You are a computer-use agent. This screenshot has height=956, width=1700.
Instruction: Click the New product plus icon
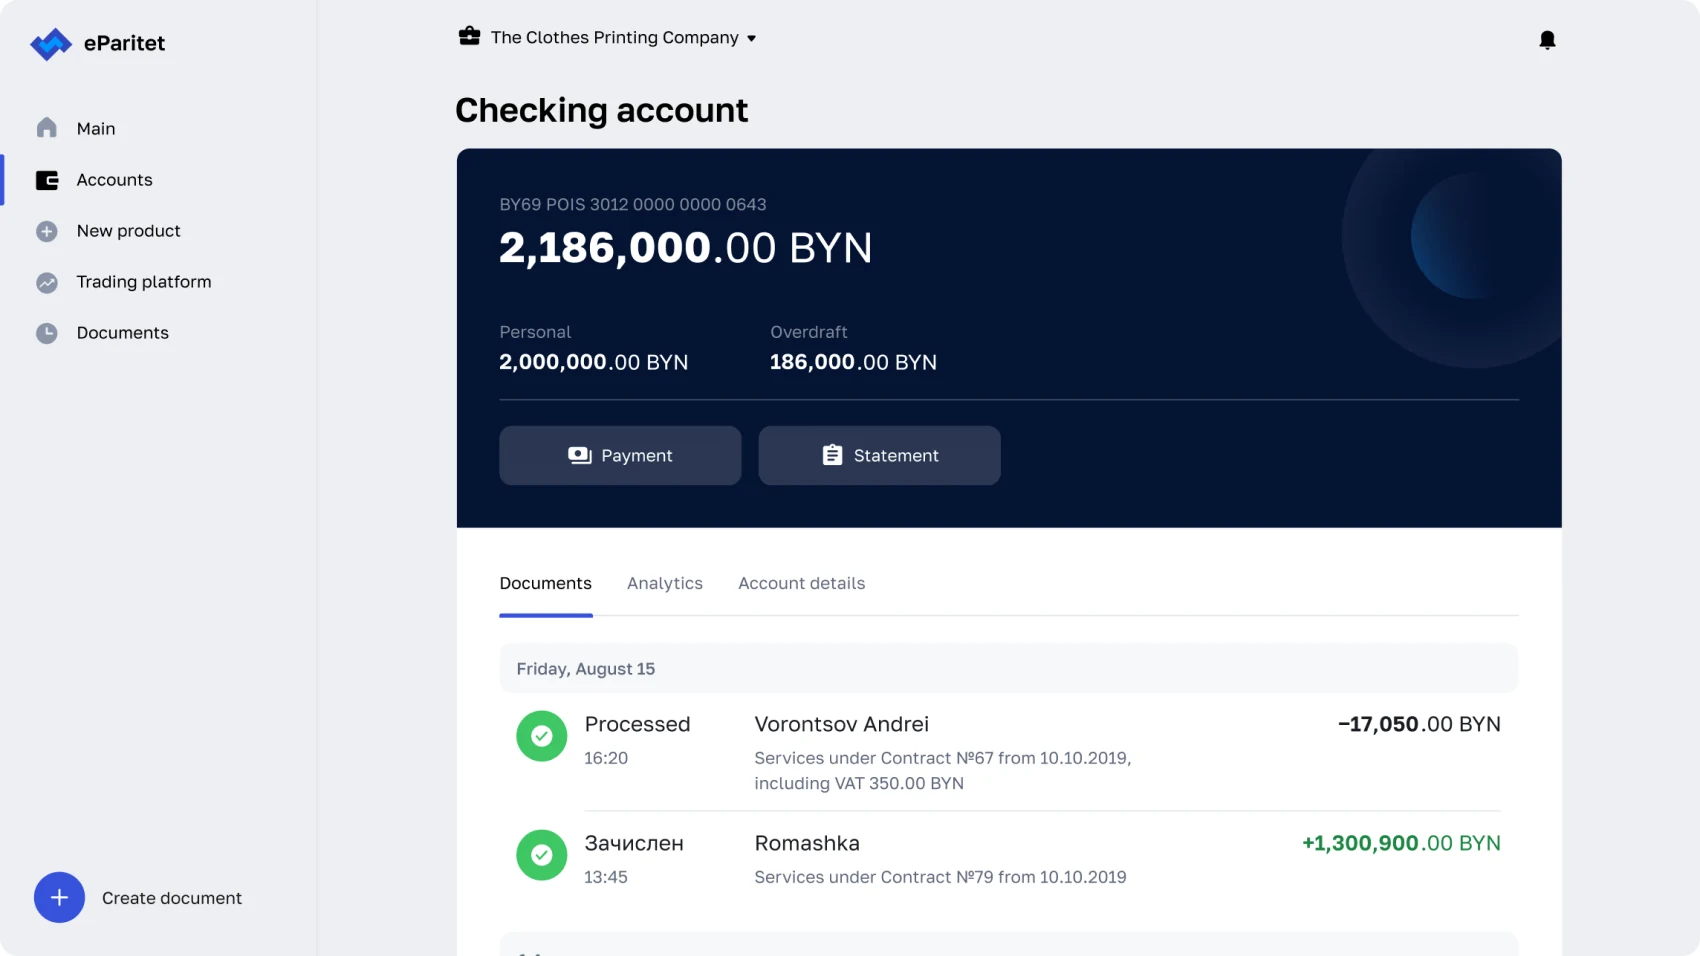coord(47,231)
